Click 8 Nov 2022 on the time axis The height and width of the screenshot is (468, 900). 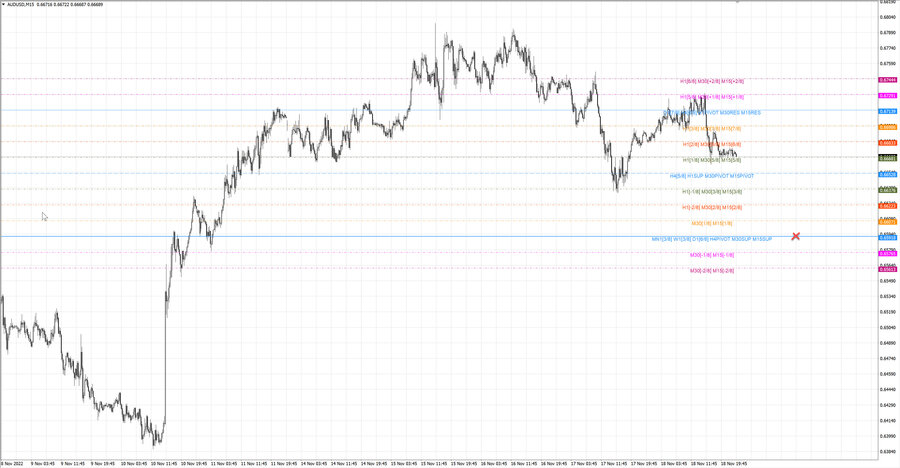point(12,463)
